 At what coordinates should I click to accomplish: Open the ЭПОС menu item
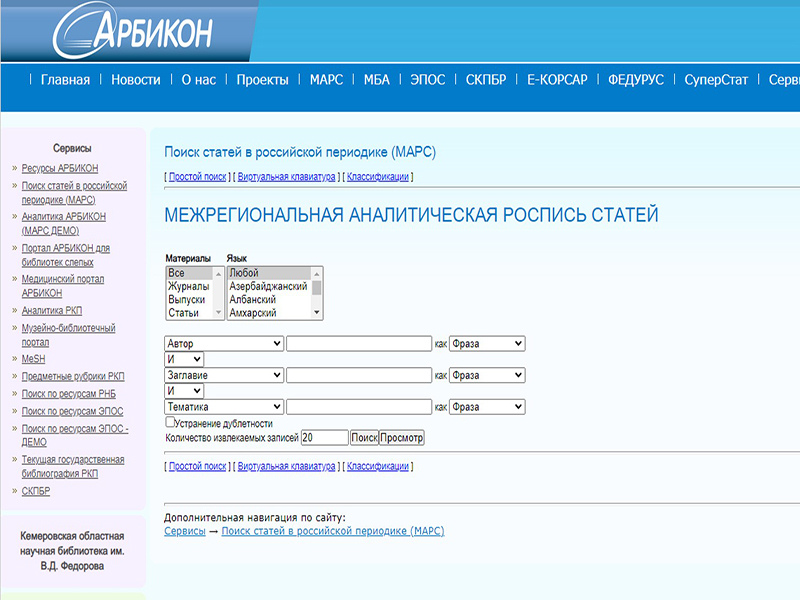point(428,80)
